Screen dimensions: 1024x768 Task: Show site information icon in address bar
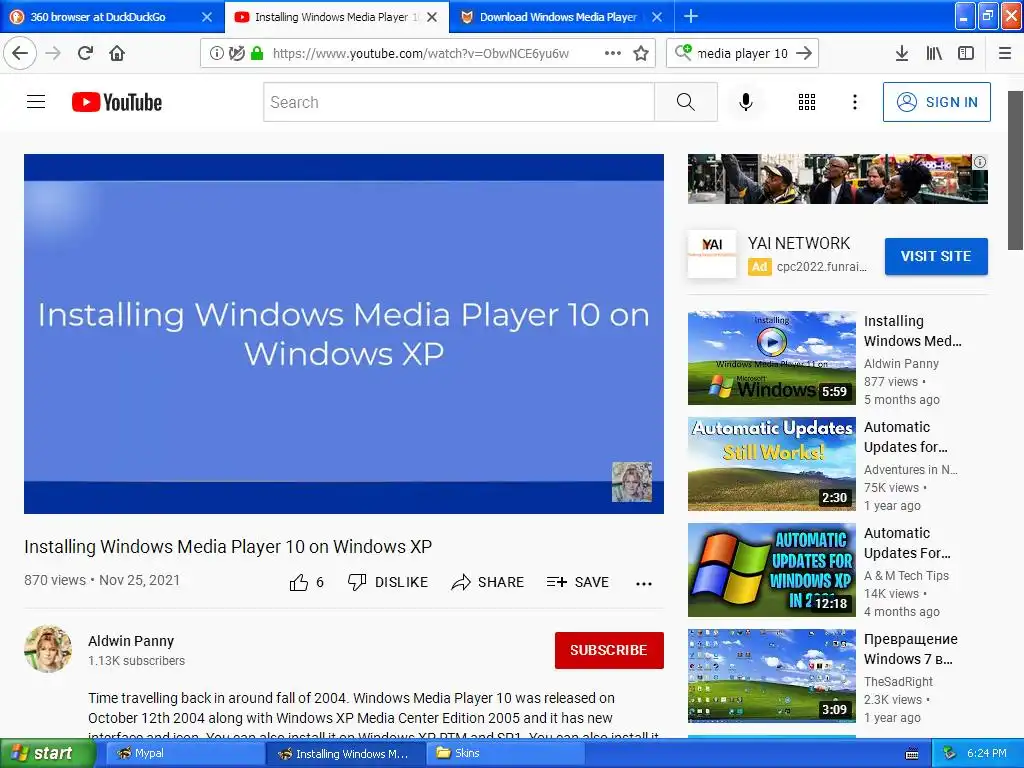click(216, 53)
